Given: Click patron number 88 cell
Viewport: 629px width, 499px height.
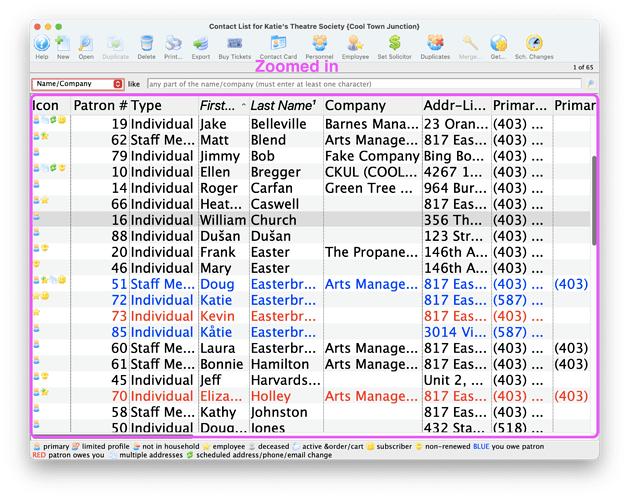Looking at the screenshot, I should tap(100, 236).
